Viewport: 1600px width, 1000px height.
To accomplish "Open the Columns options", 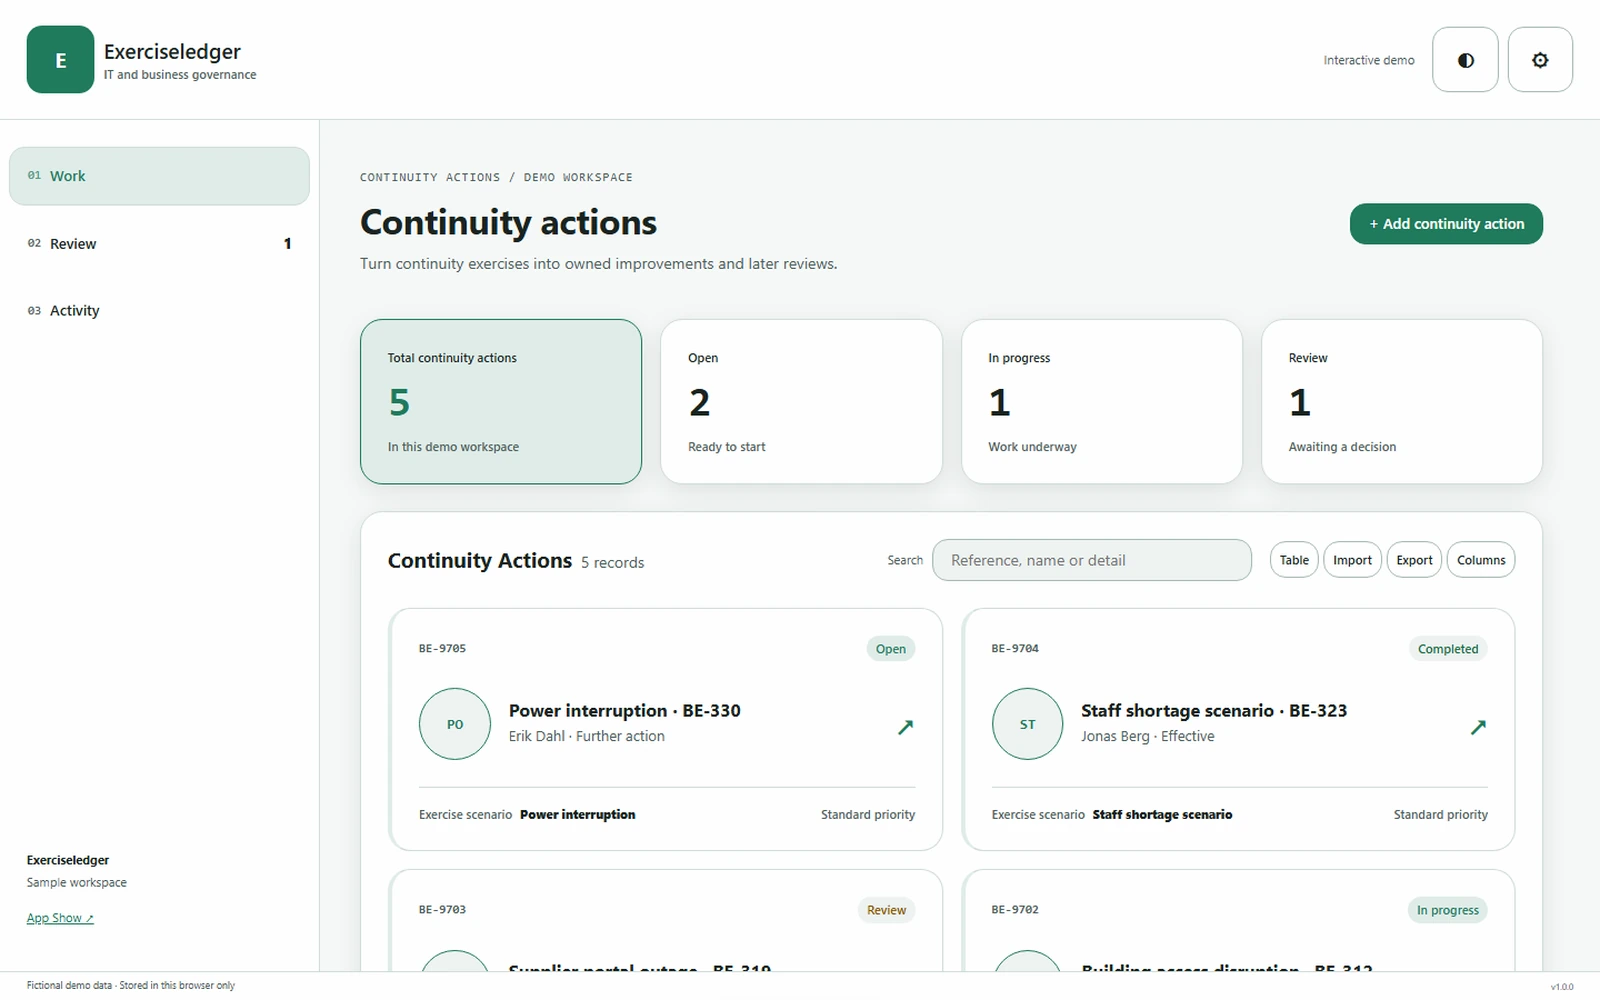I will (1481, 560).
